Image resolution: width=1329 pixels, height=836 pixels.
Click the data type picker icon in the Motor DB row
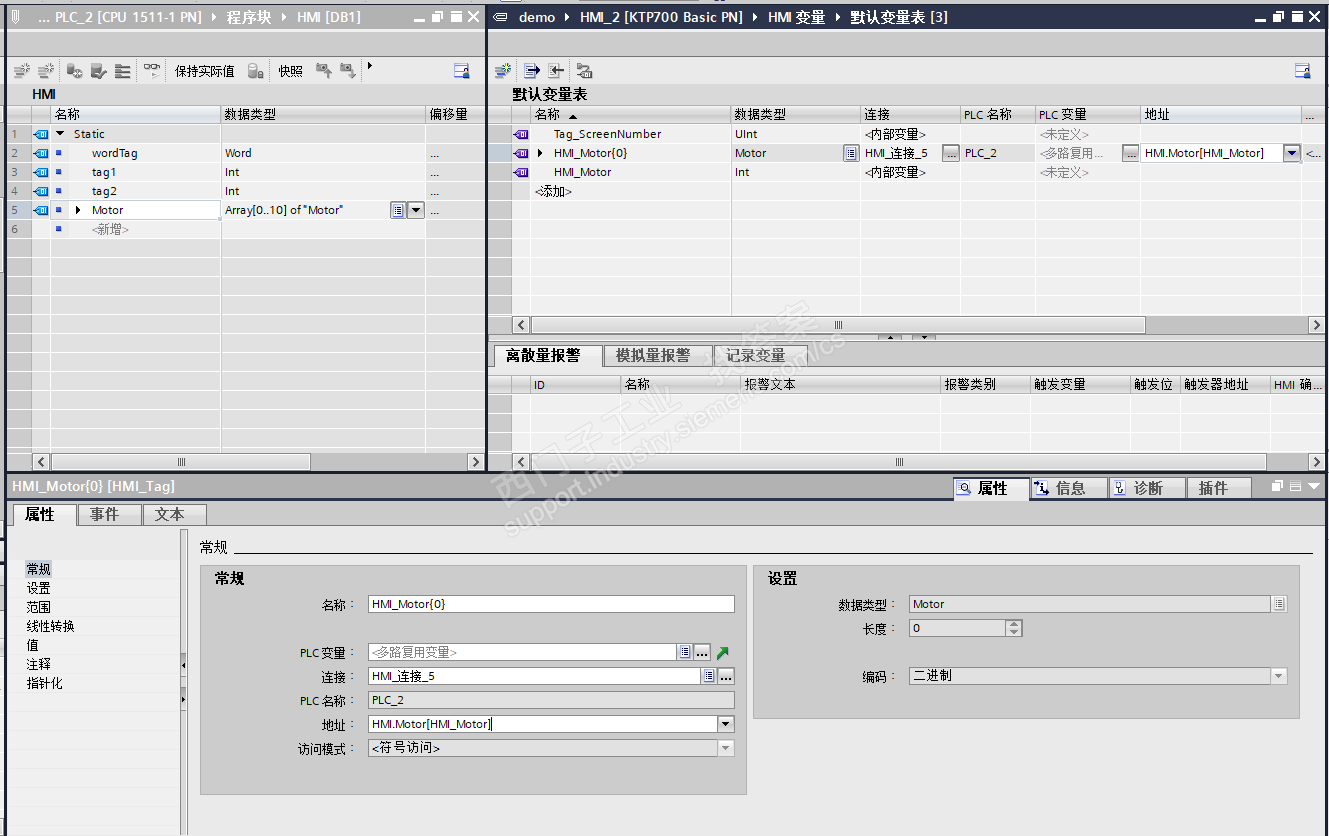click(x=398, y=210)
